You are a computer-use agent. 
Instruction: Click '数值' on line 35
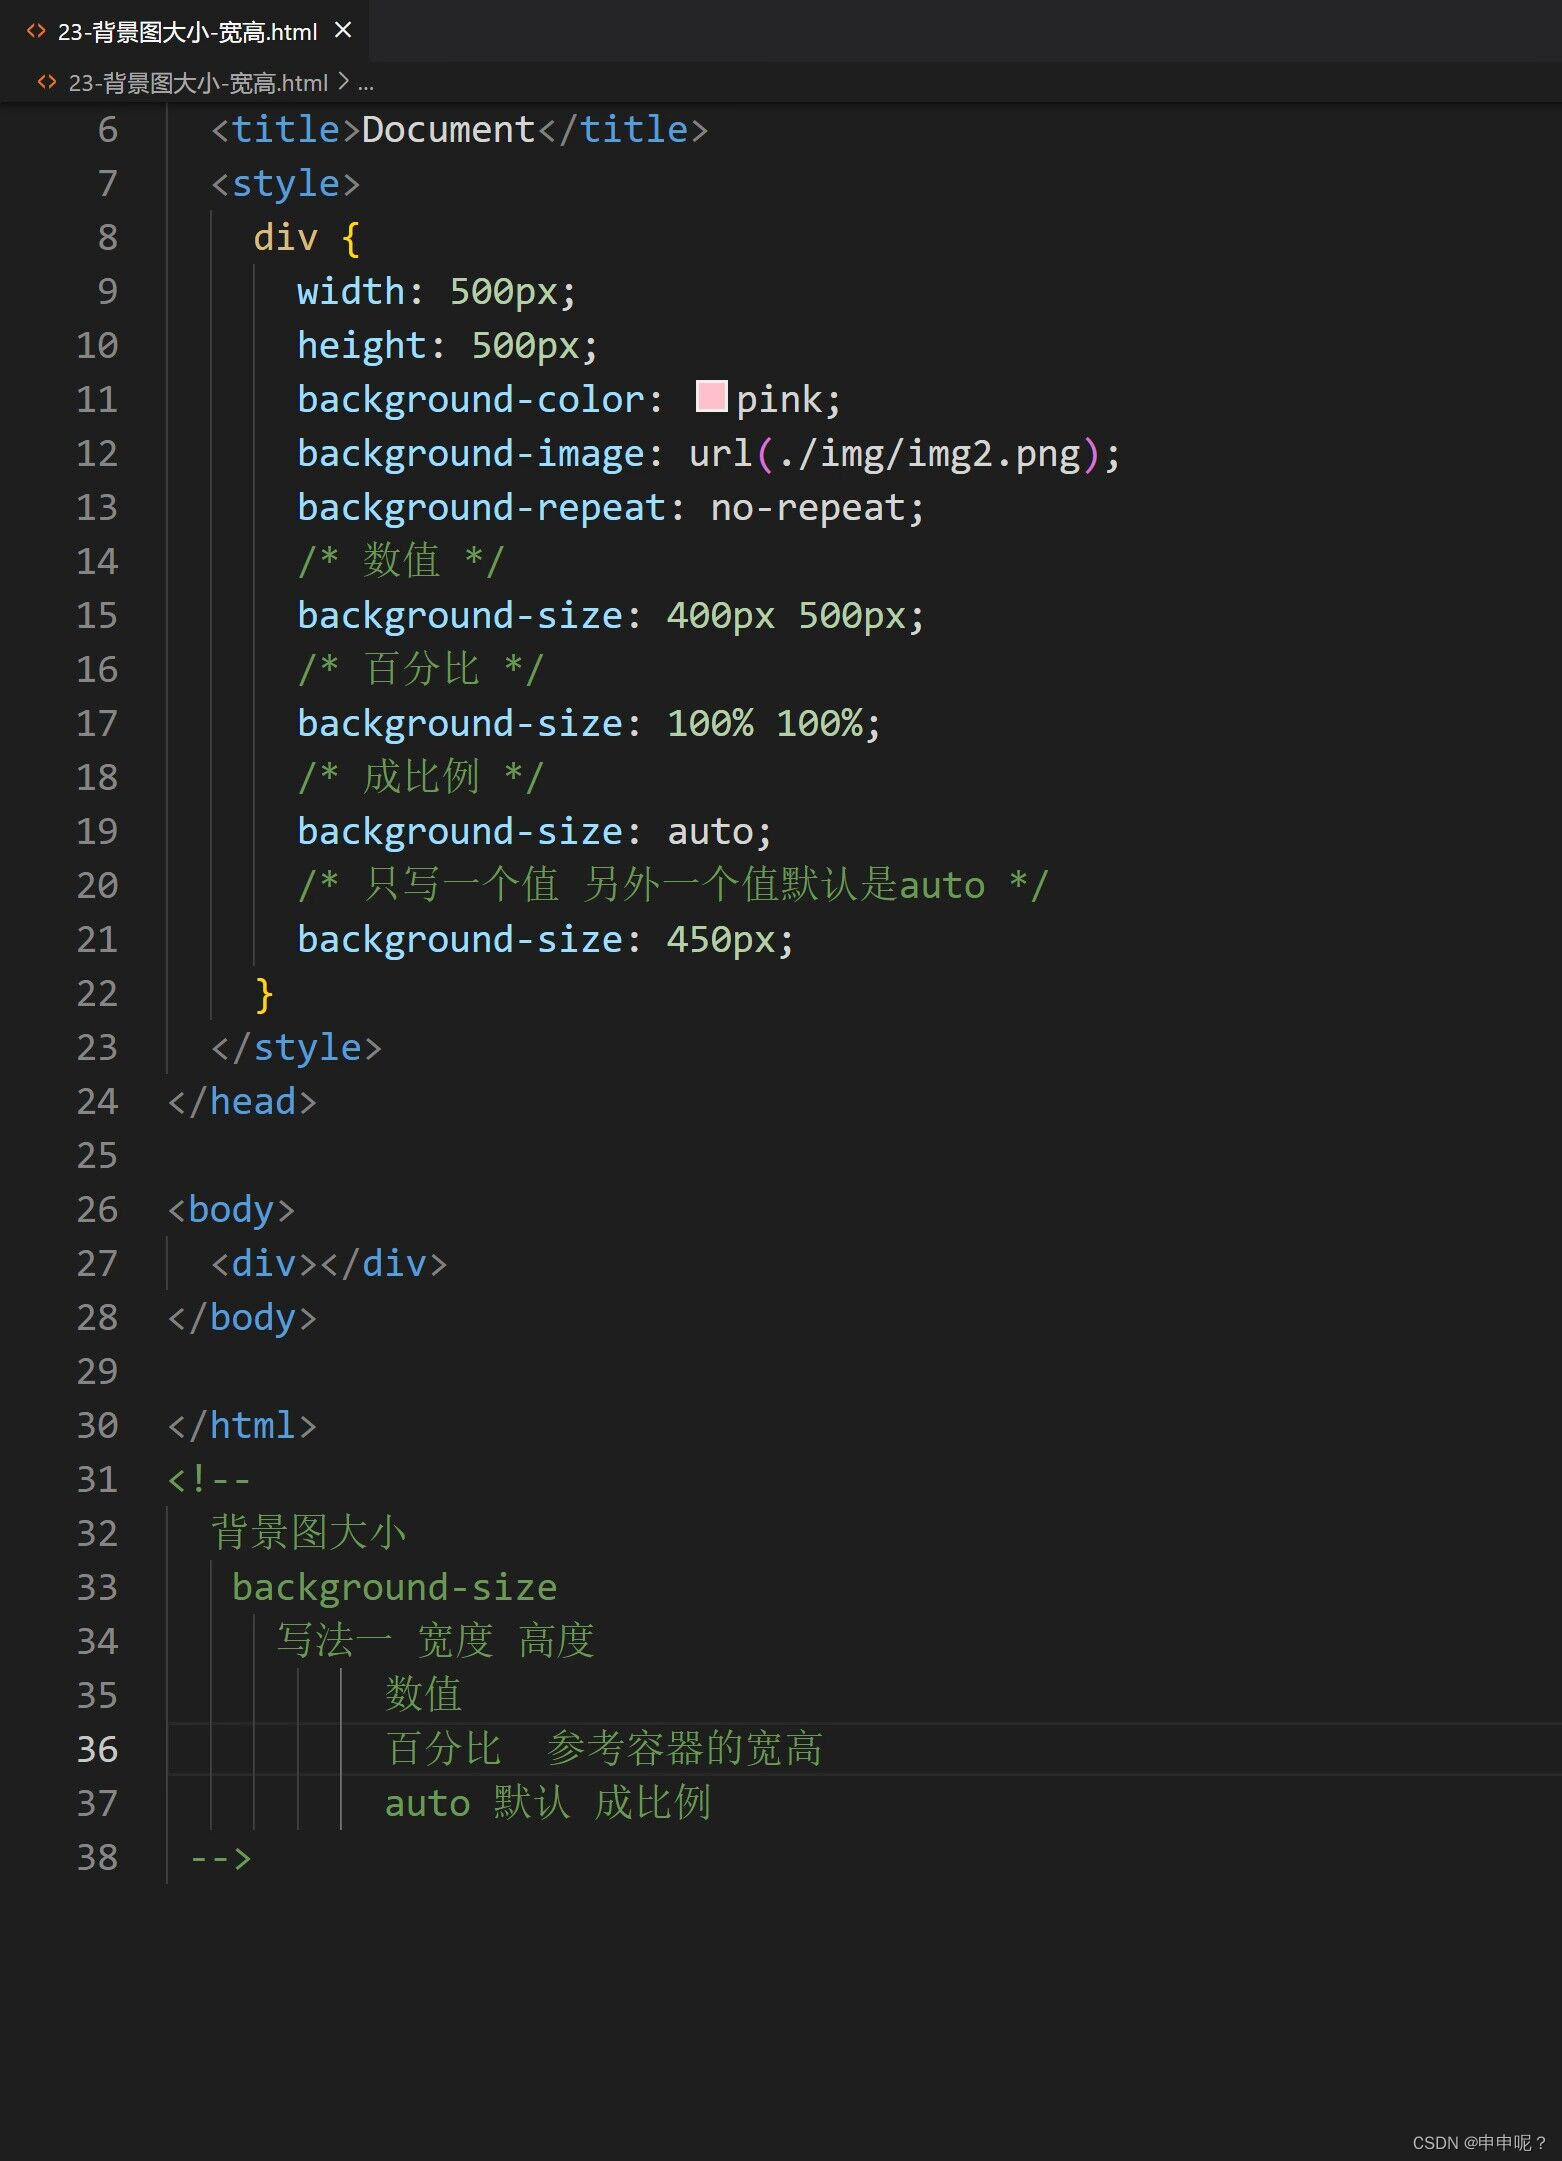[423, 1695]
